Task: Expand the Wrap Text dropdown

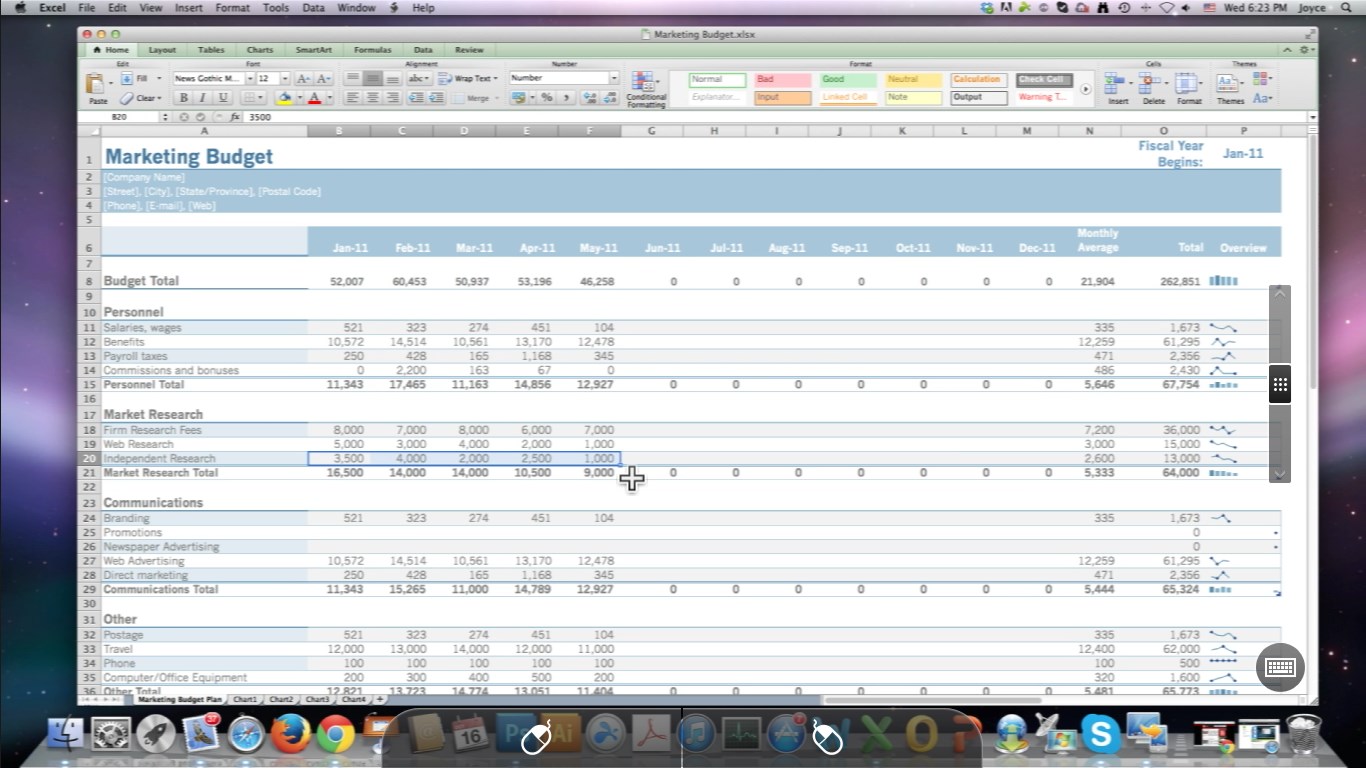Action: coord(495,78)
